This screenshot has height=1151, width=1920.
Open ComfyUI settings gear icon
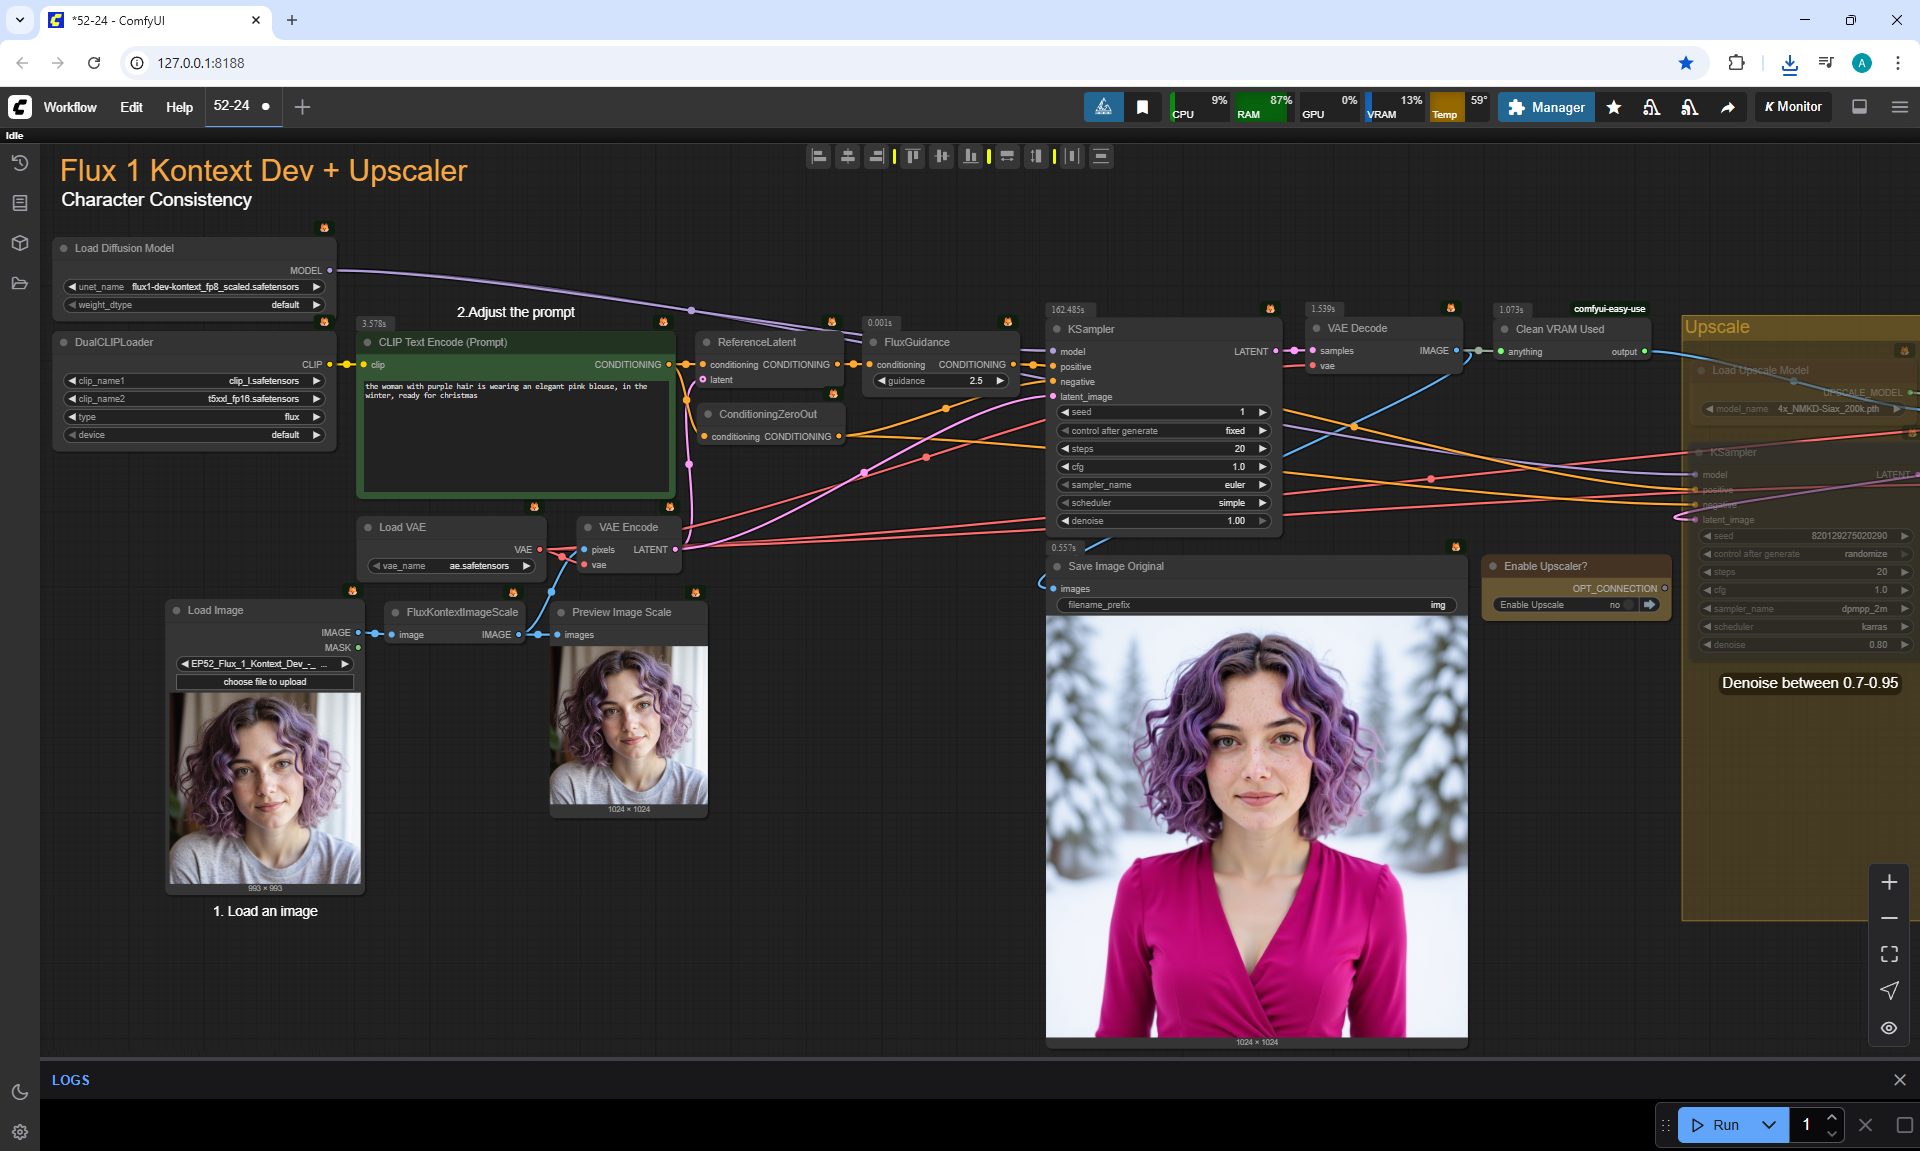[20, 1132]
